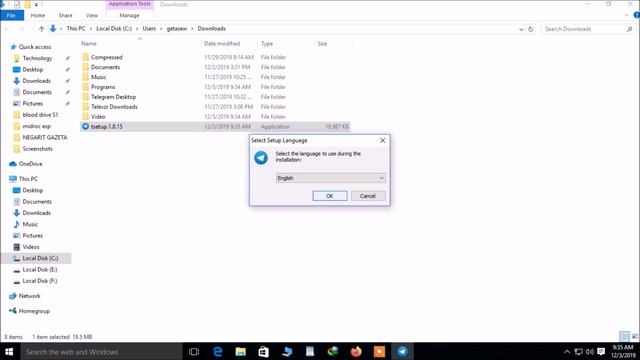Open the Manage ribbon tab
The height and width of the screenshot is (360, 640).
129,16
